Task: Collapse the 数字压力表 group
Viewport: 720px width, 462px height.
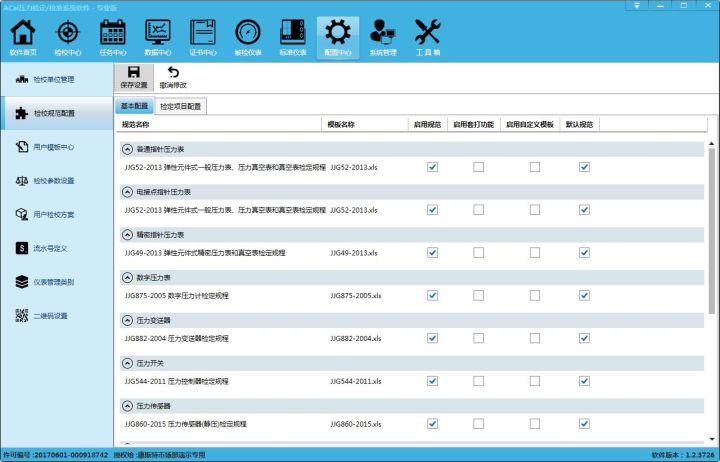Action: (127, 277)
